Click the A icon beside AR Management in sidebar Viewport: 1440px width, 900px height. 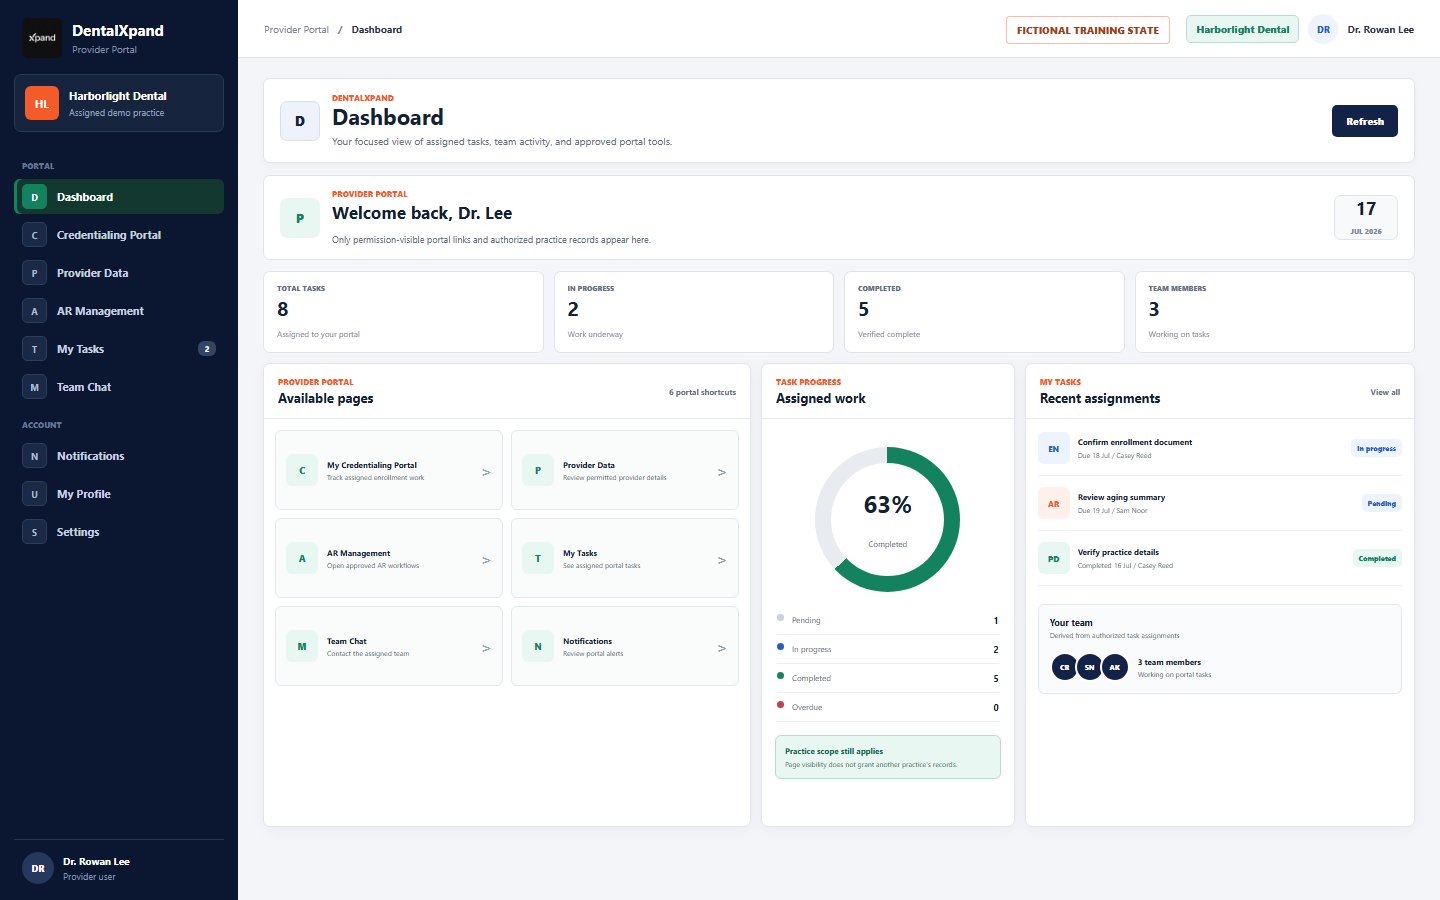tap(34, 311)
